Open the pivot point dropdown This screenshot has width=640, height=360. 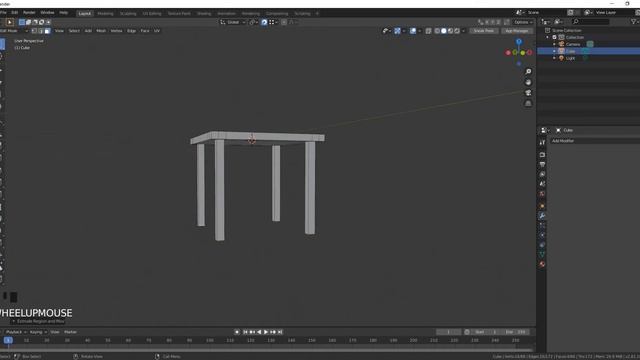point(252,22)
